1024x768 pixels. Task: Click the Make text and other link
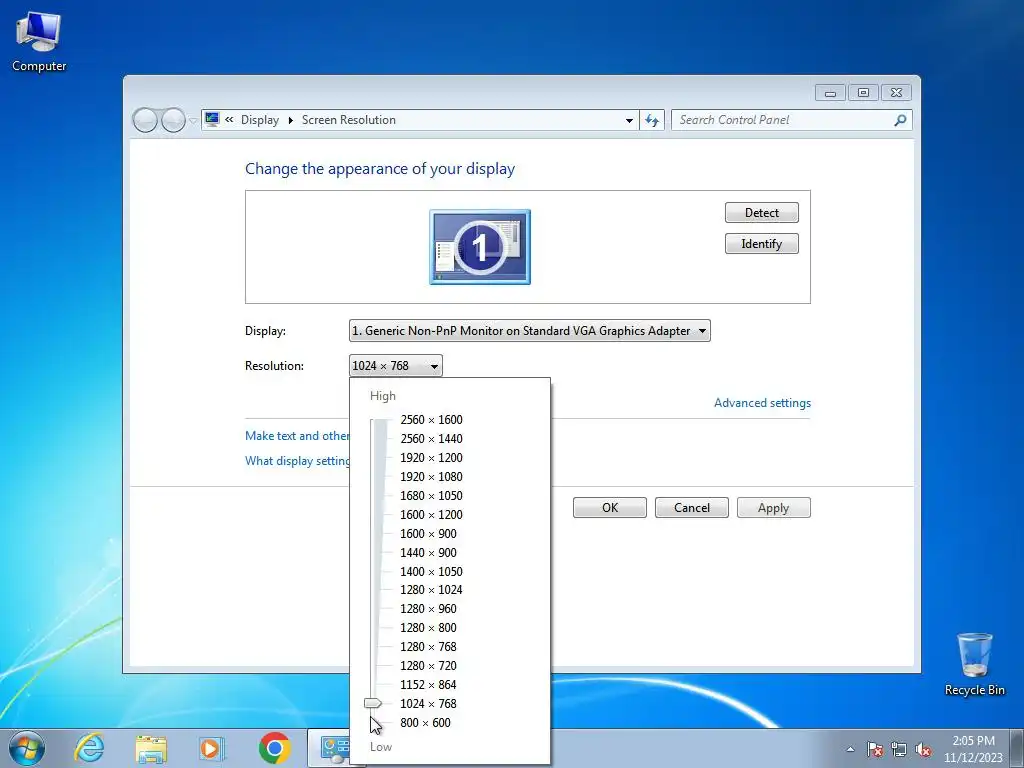pyautogui.click(x=297, y=436)
